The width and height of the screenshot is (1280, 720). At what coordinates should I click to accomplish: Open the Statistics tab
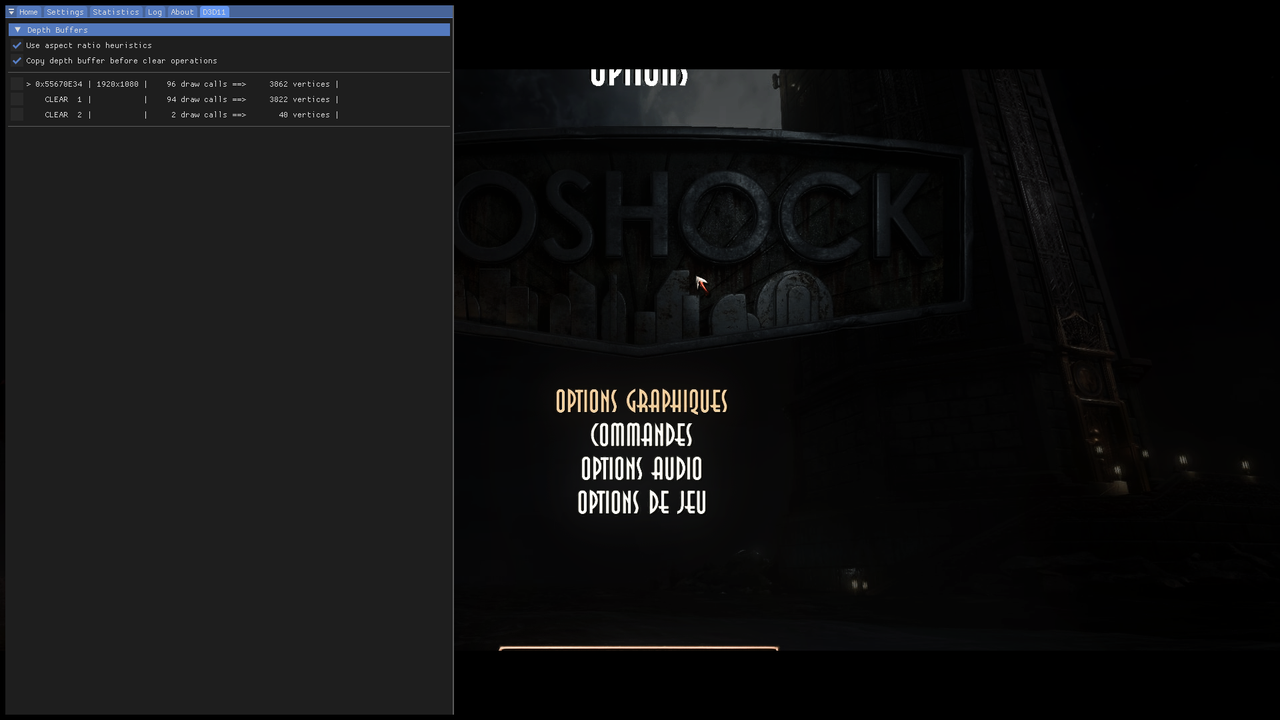click(x=115, y=11)
